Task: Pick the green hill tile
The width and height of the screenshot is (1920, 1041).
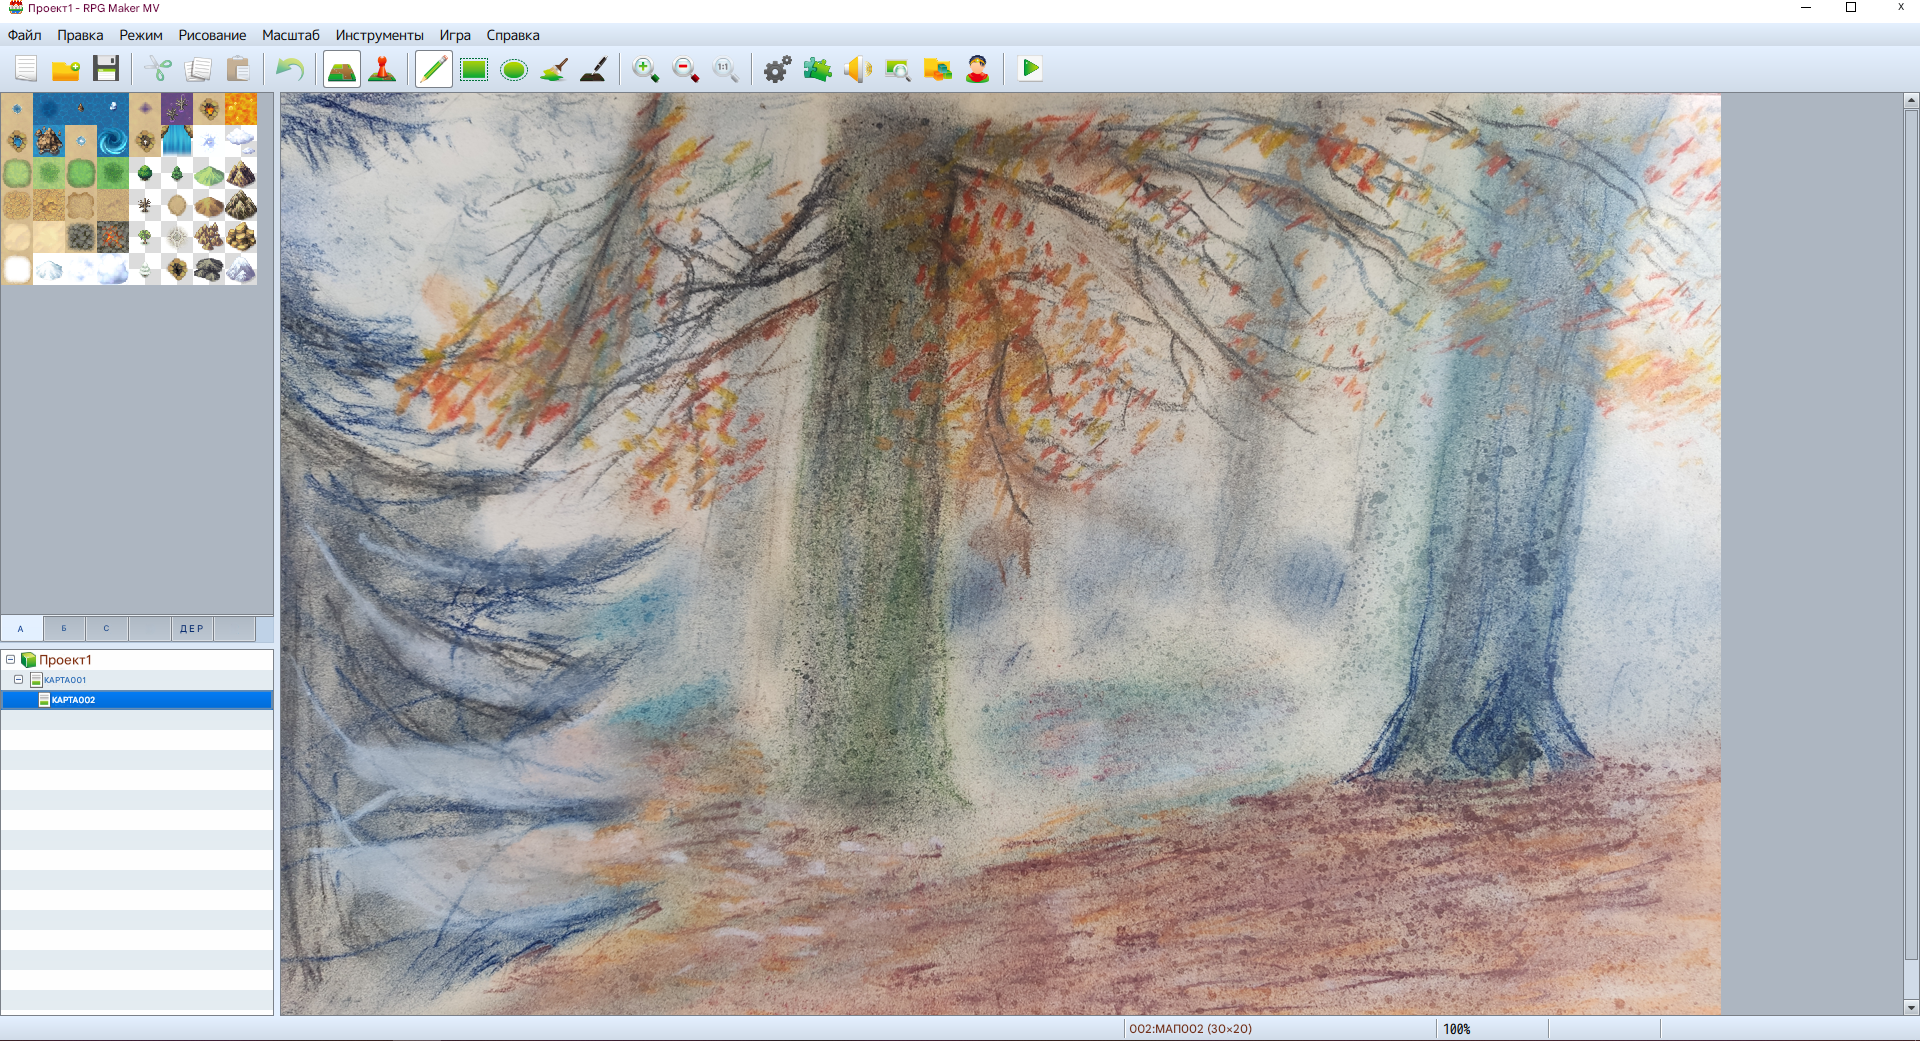Action: coord(209,173)
